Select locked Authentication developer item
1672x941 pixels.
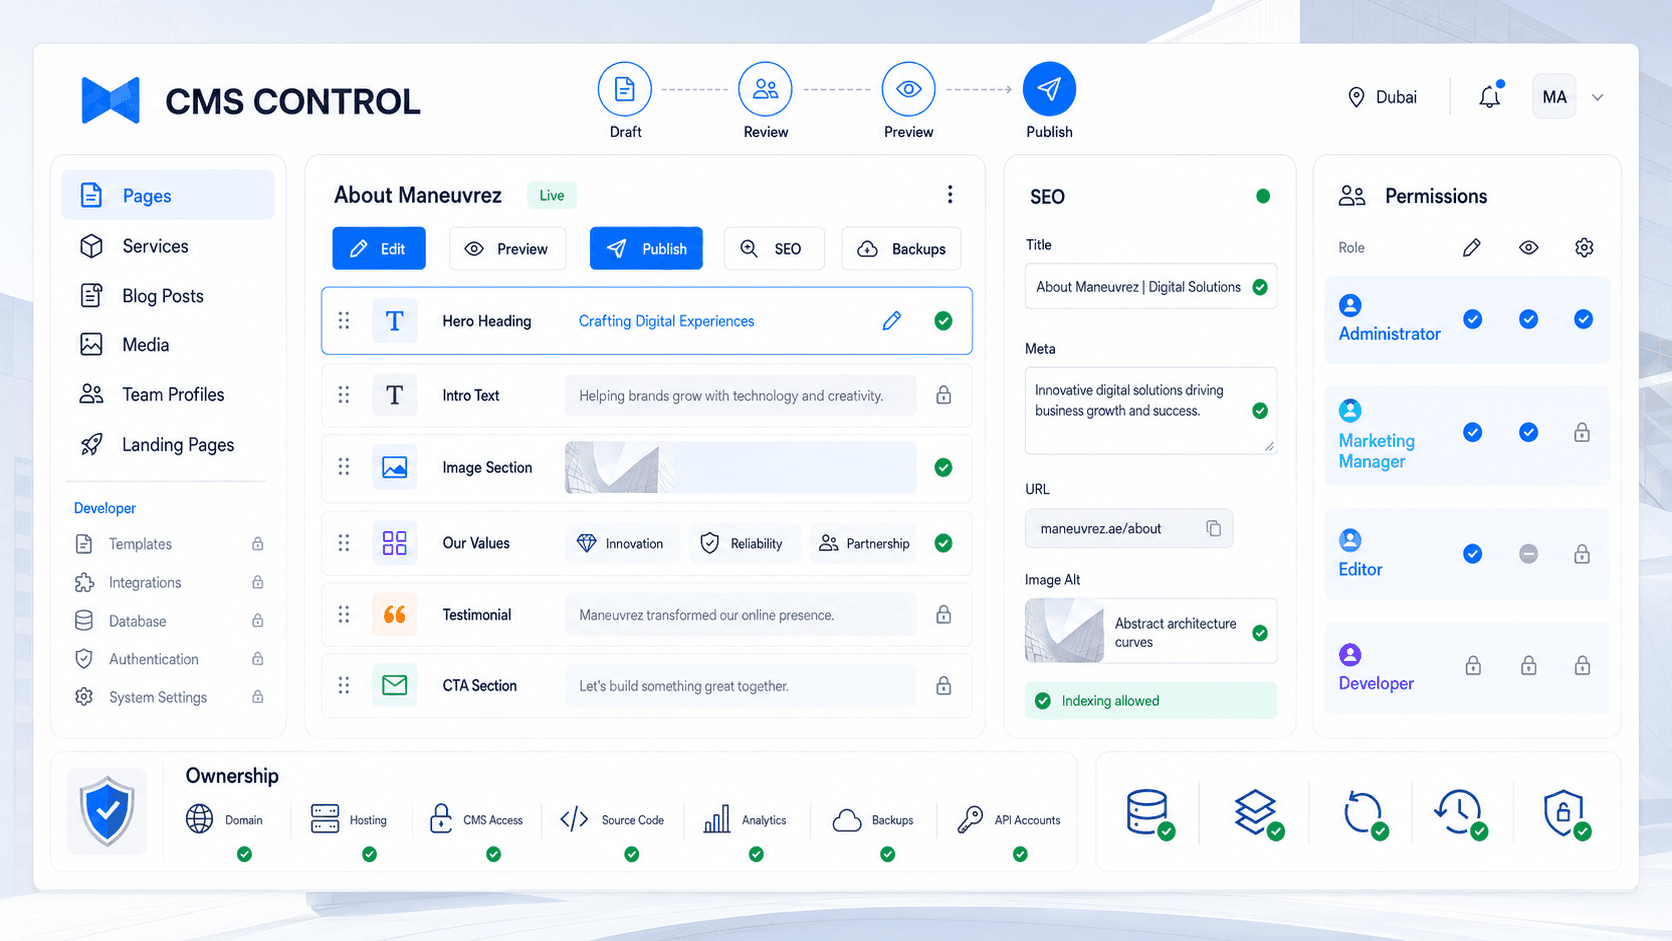169,659
